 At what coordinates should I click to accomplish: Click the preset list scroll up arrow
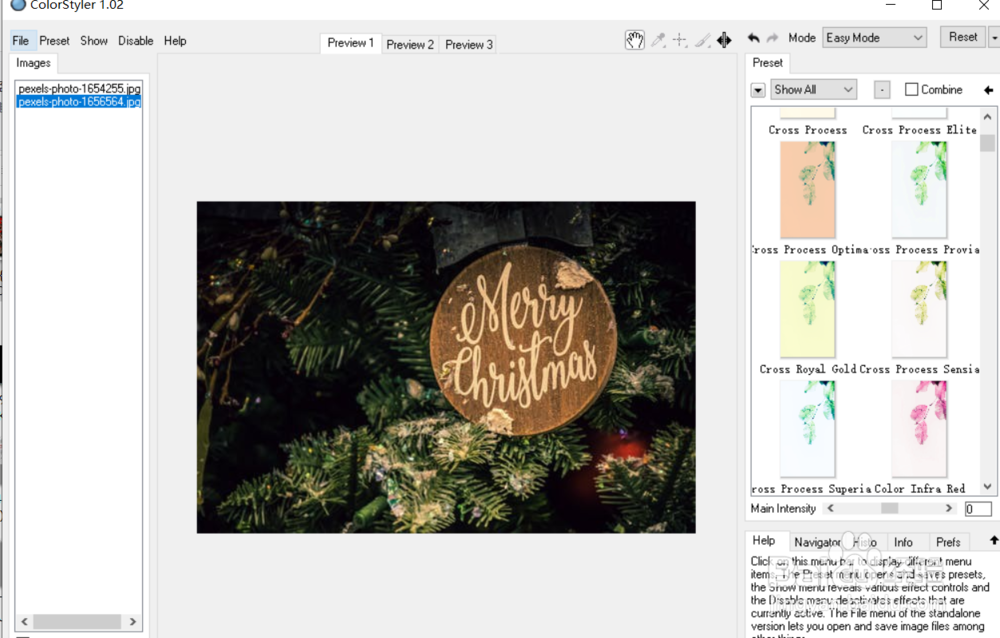click(x=987, y=117)
